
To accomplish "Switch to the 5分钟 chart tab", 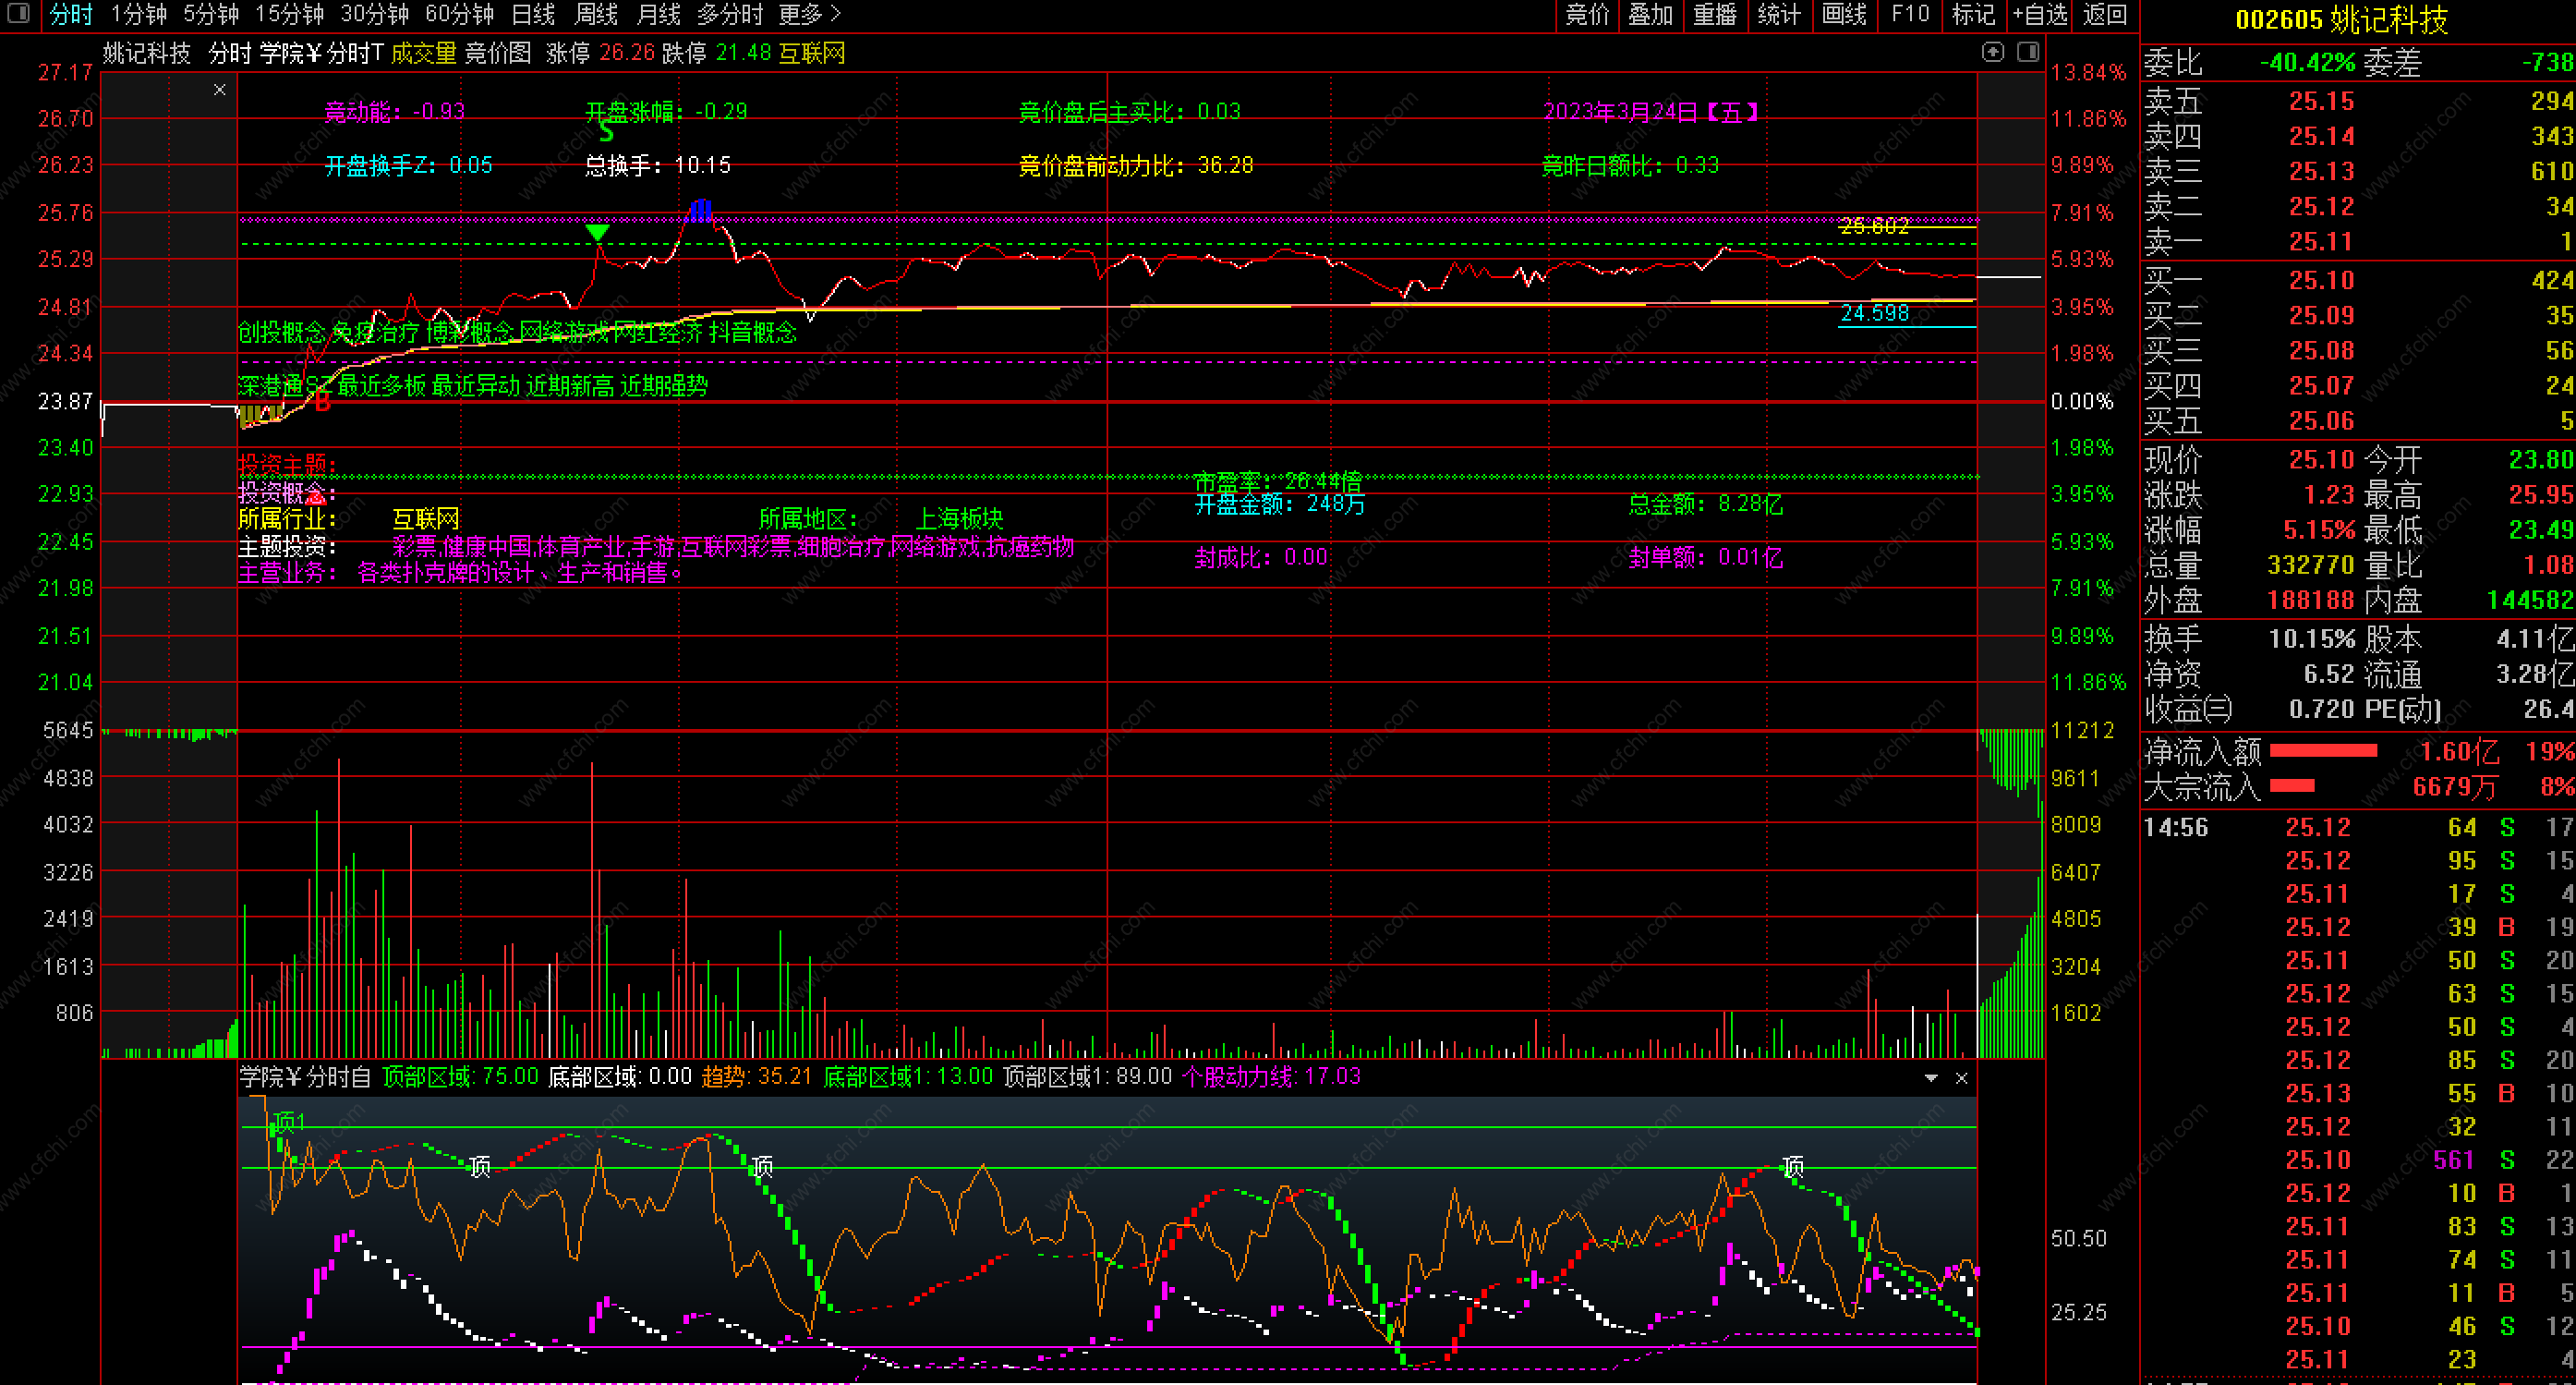I will coord(210,14).
